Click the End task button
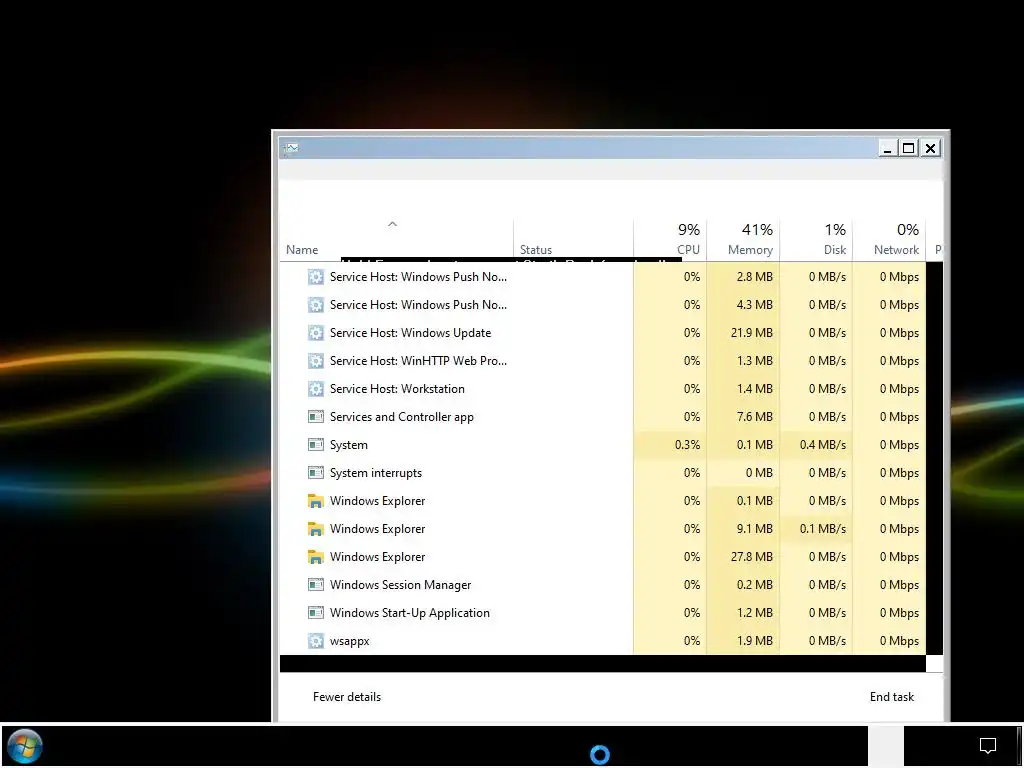1024x768 pixels. (x=892, y=697)
